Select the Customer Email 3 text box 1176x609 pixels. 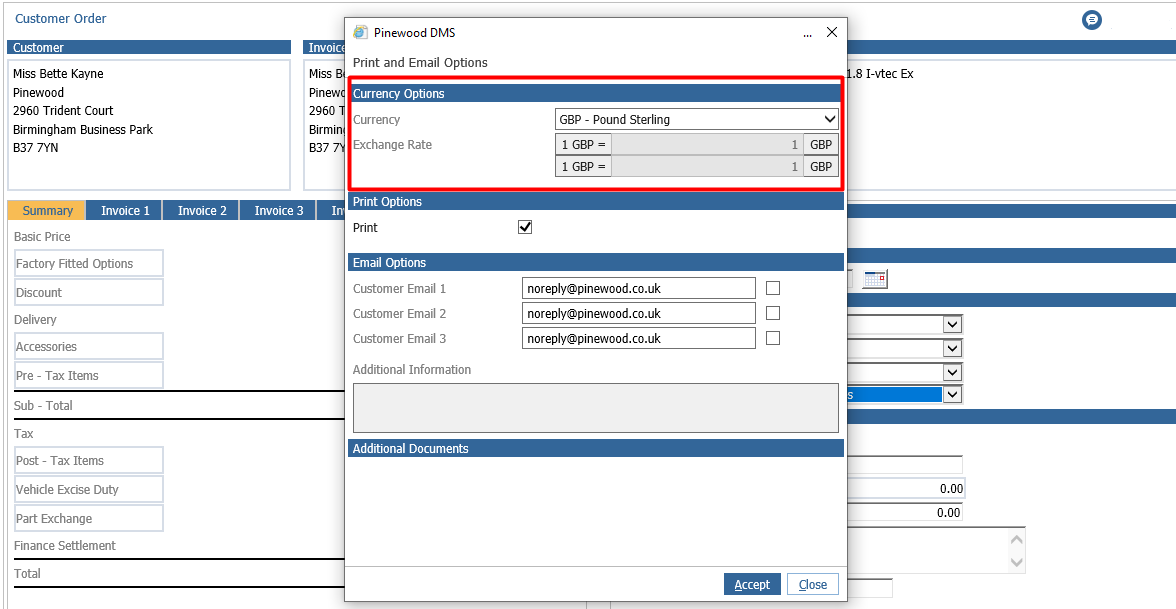point(639,338)
